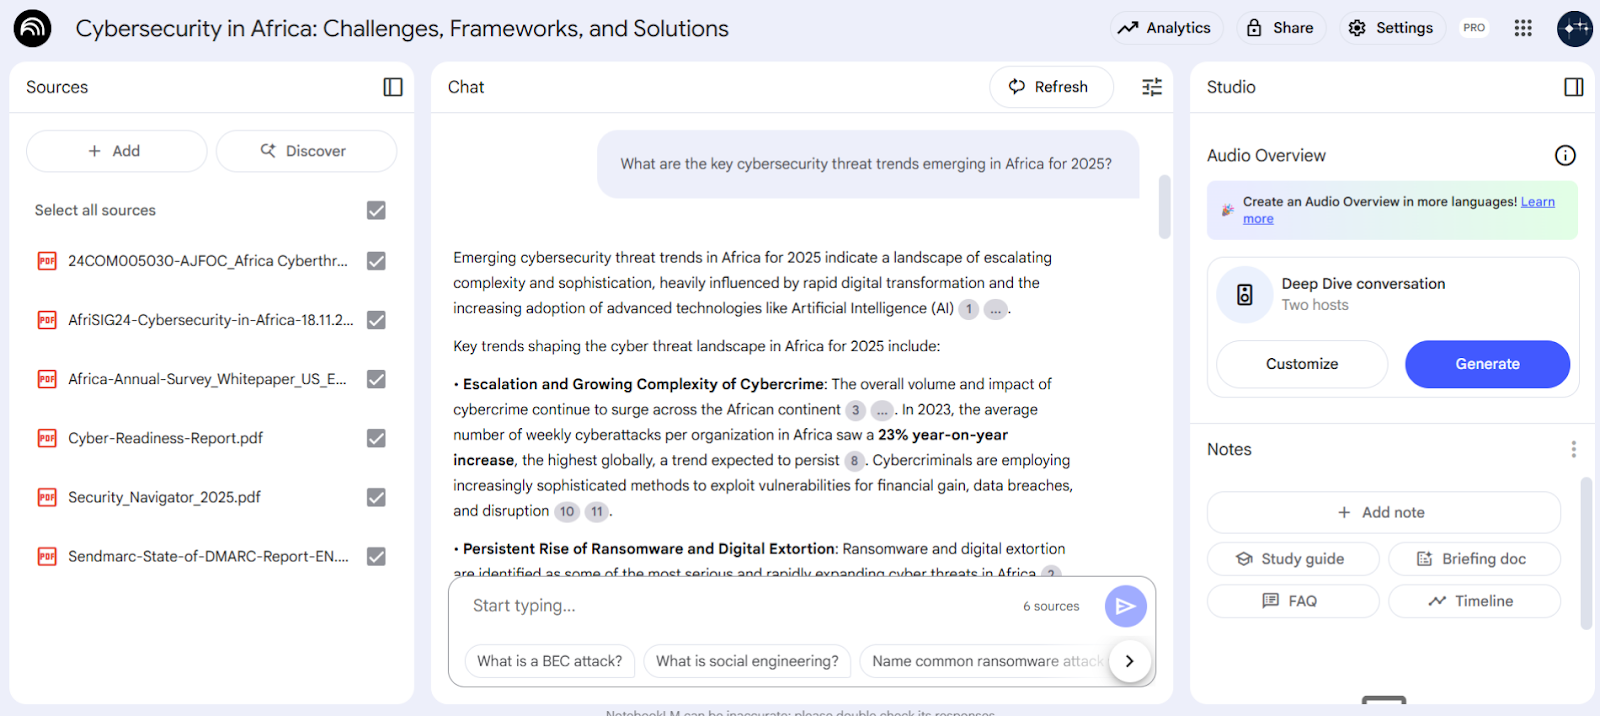Click the notebook title text

click(402, 28)
